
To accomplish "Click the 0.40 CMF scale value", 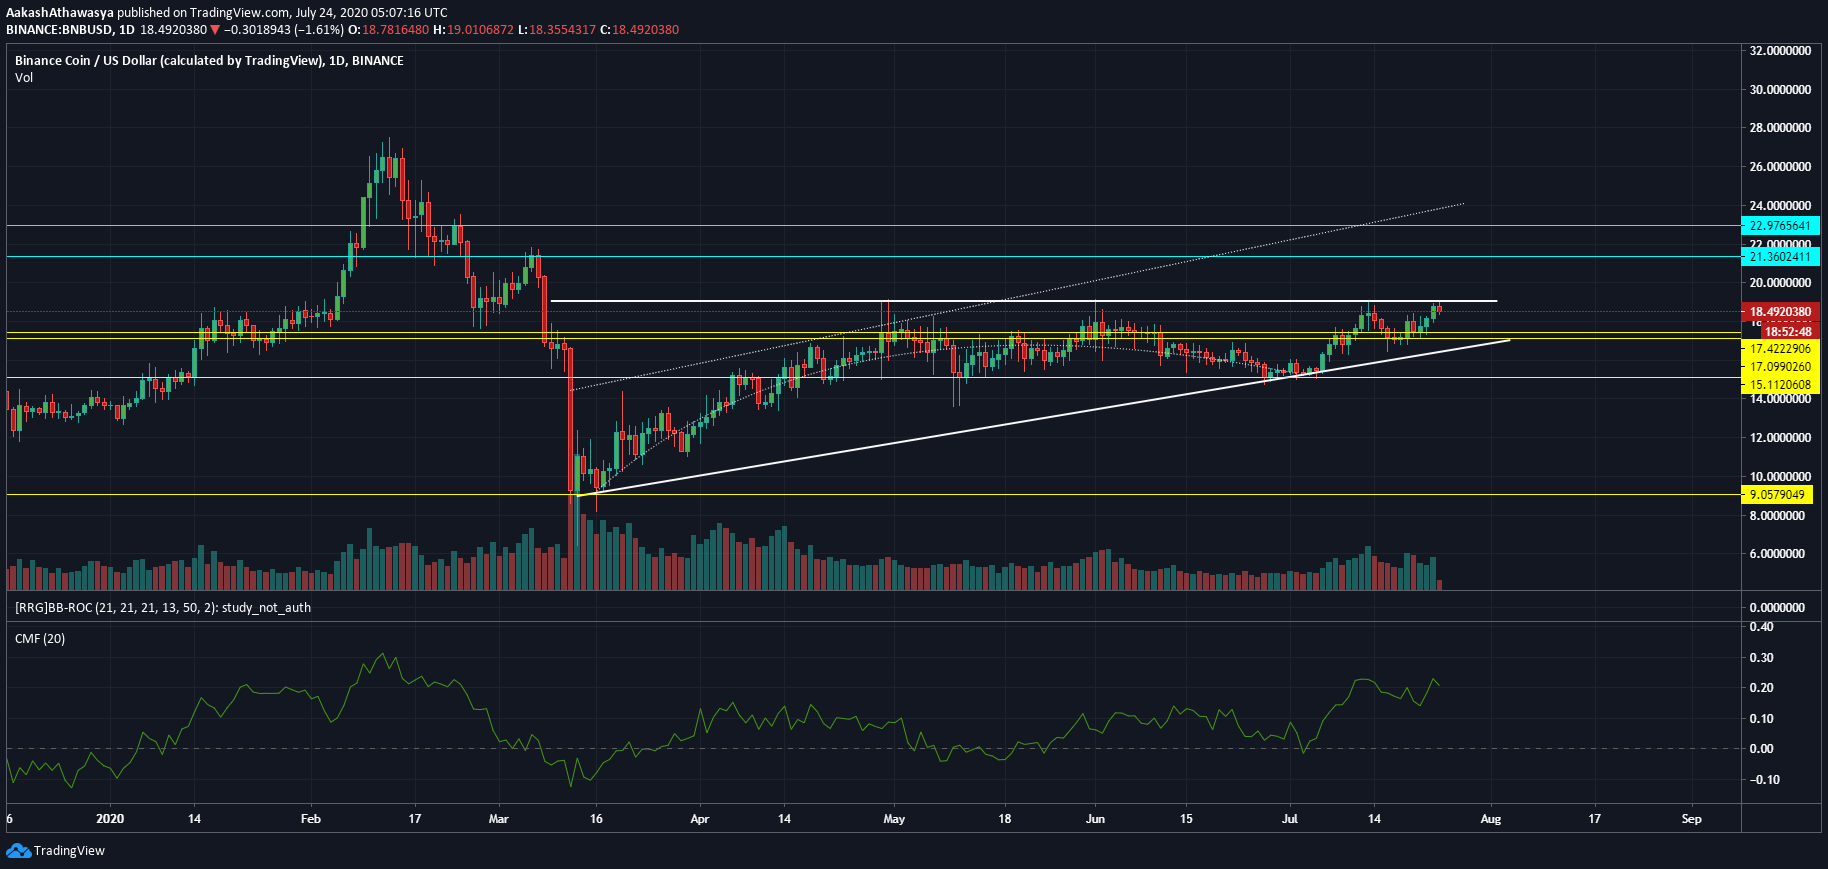I will pos(1761,627).
